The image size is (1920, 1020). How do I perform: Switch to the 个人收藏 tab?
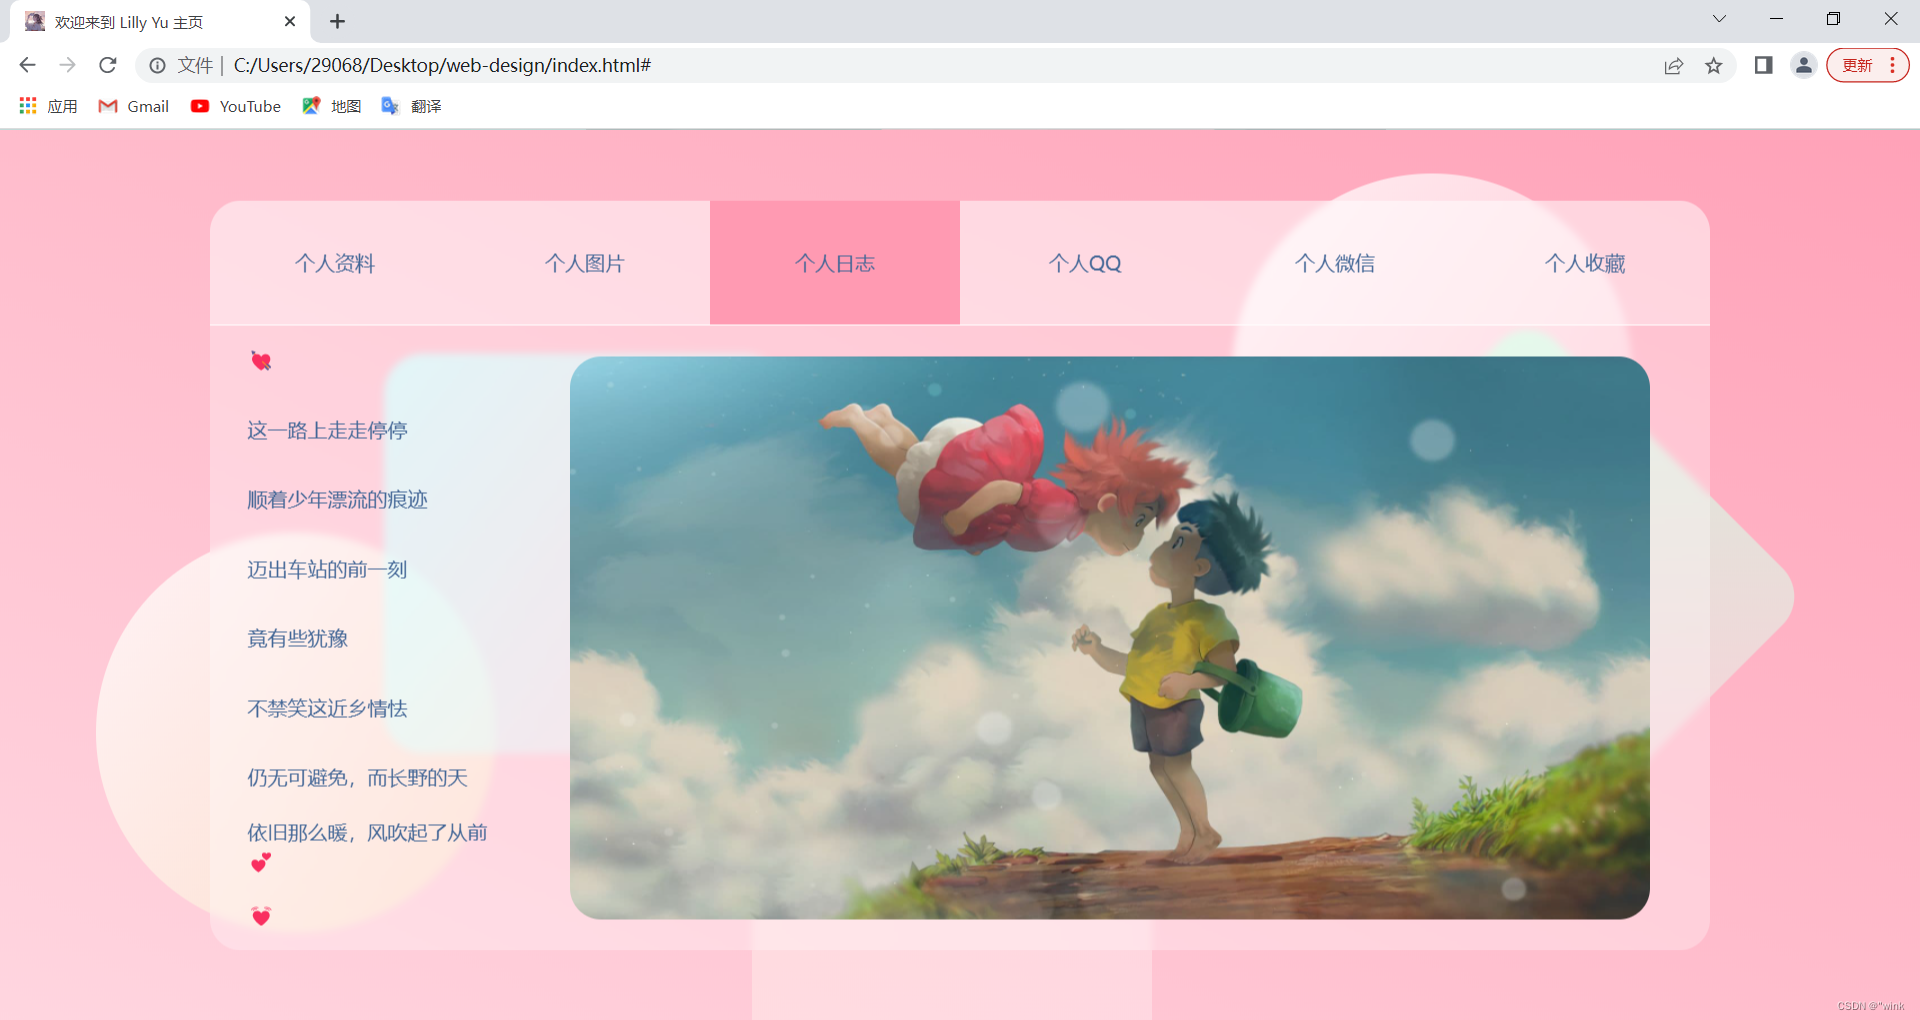tap(1585, 263)
